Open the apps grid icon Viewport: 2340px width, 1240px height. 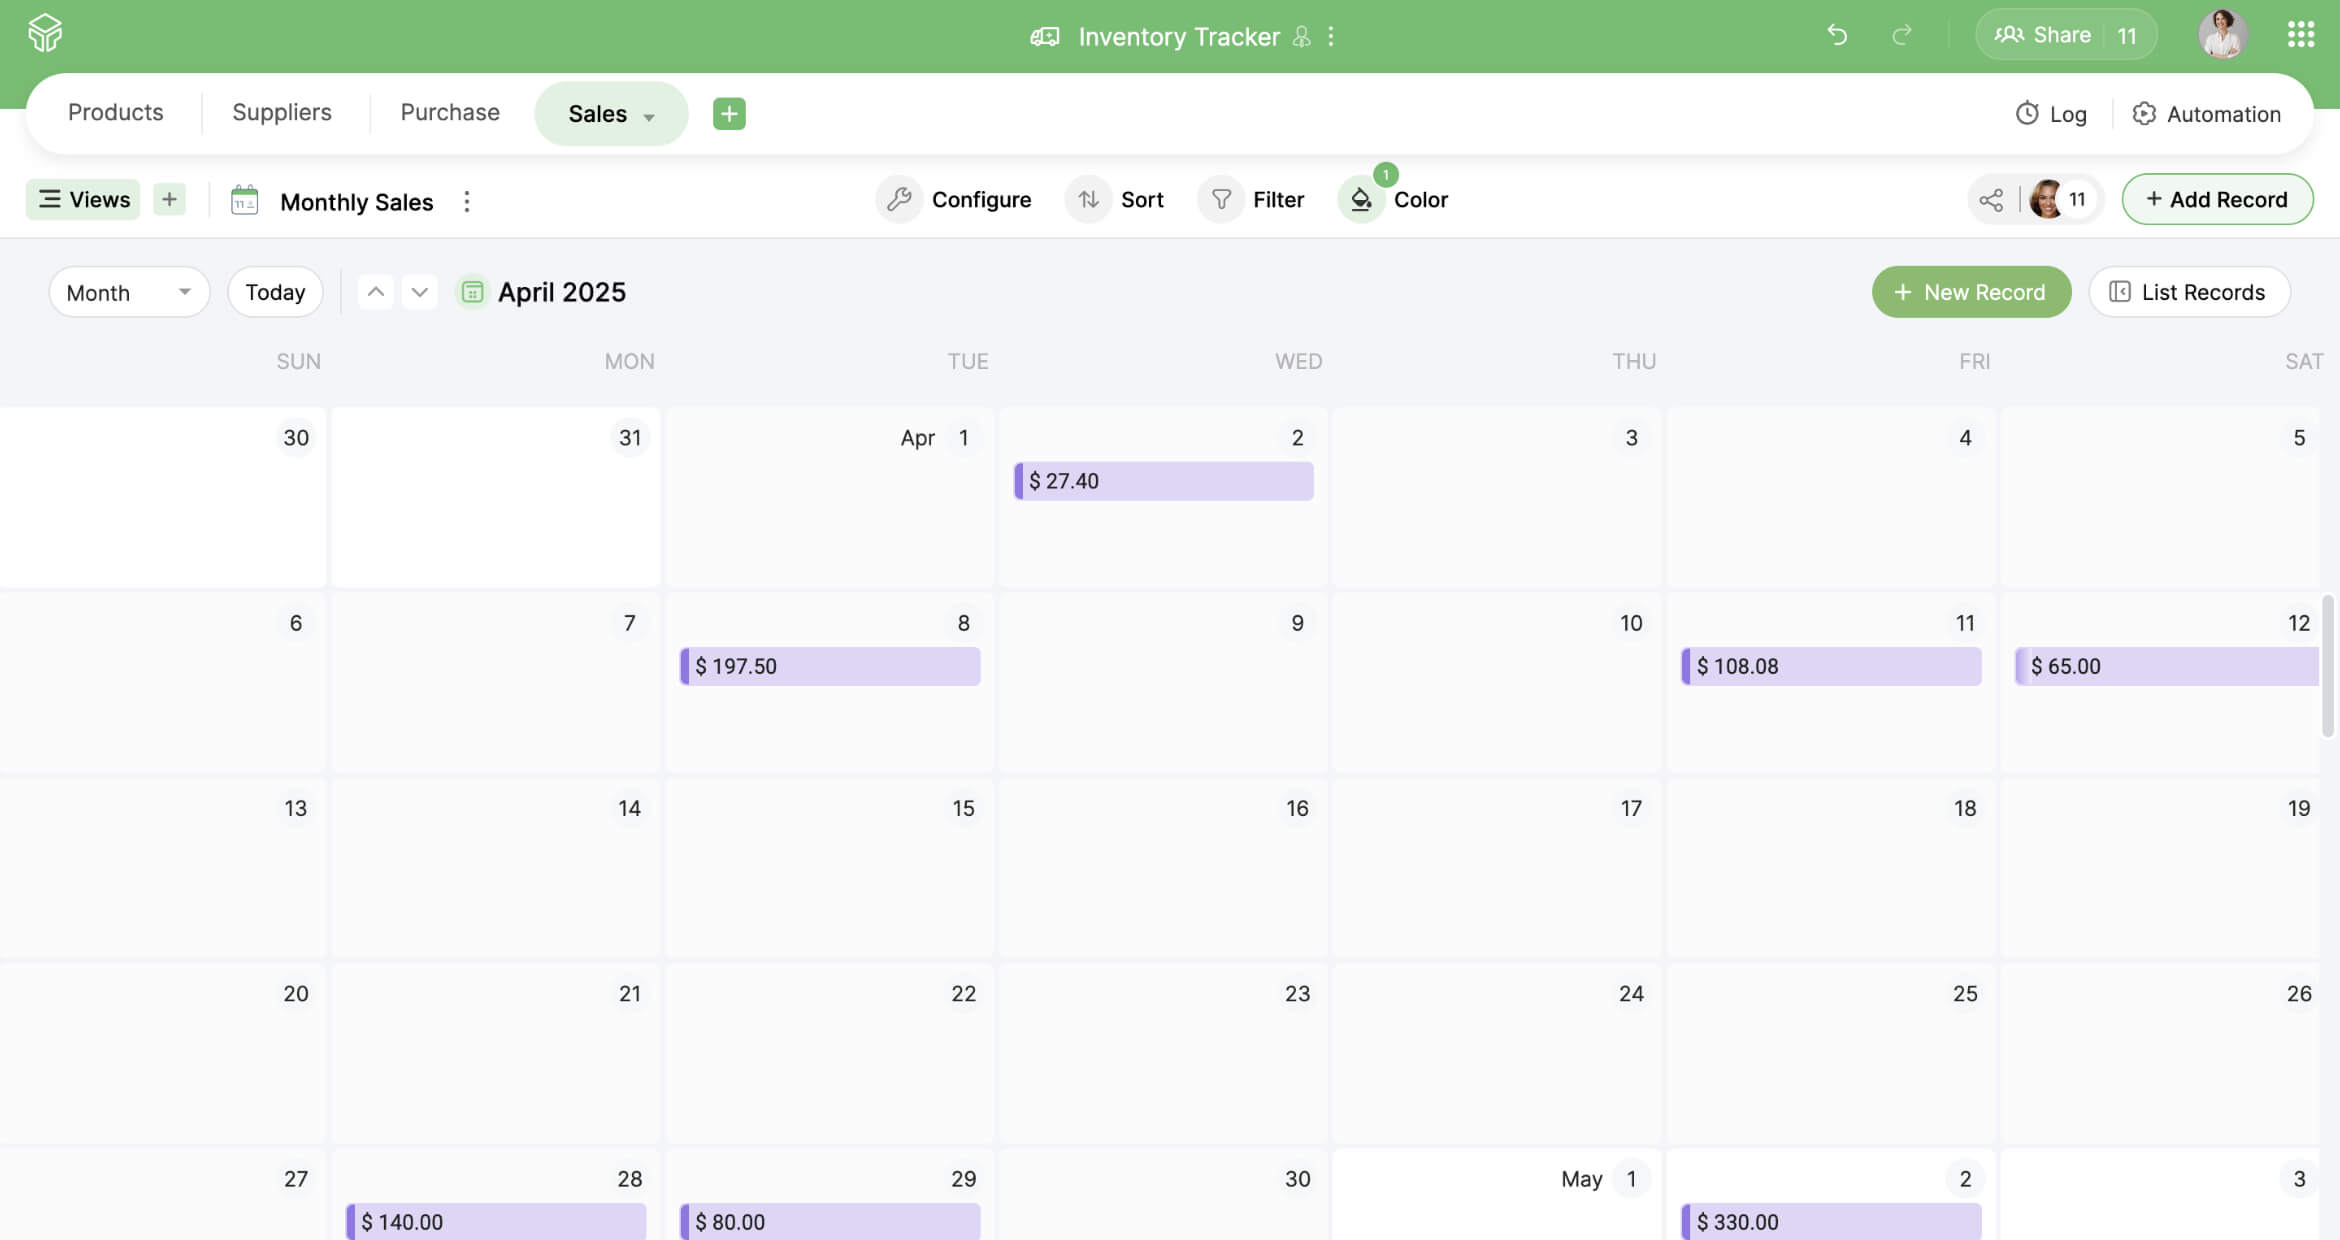point(2300,35)
